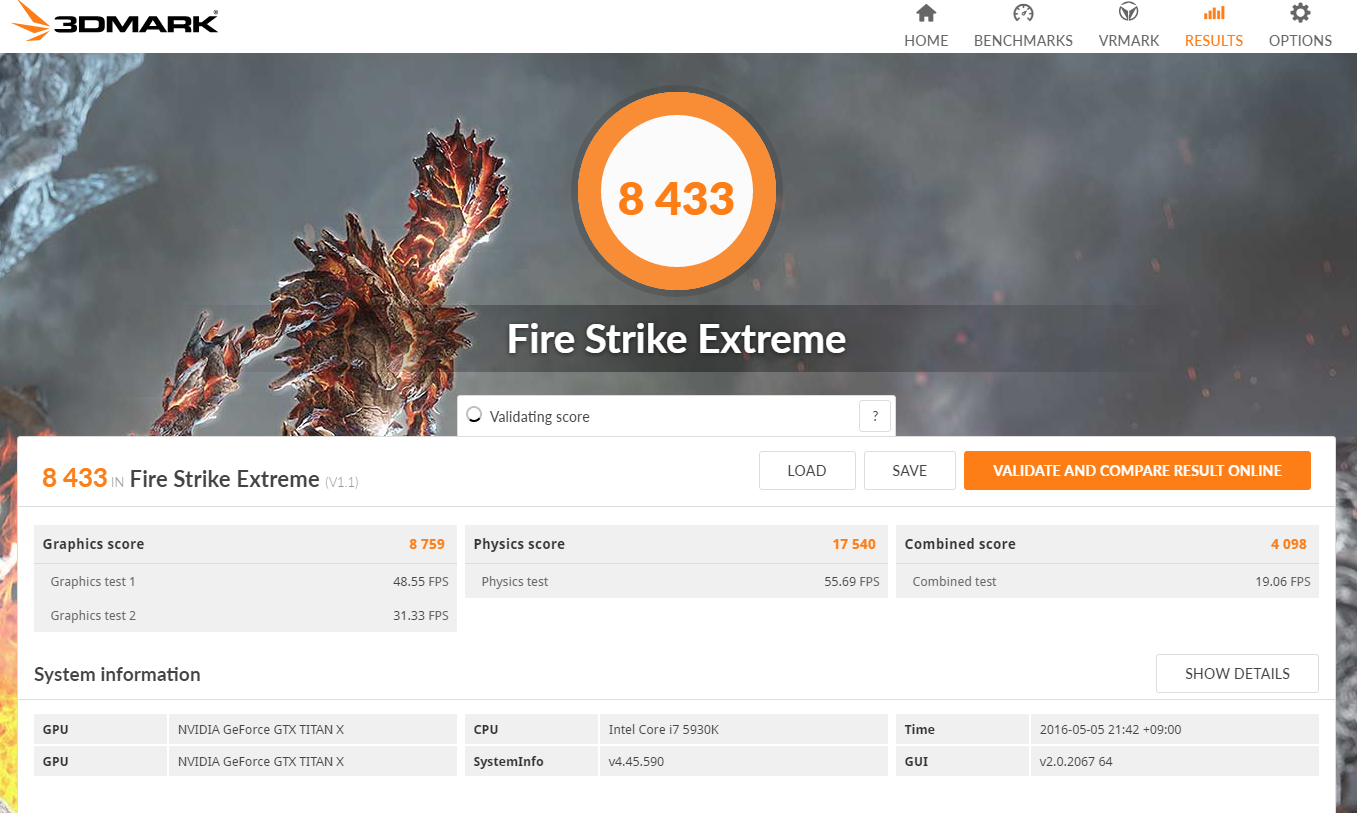Click the question mark help button
Screen dimensions: 1357x813
875,416
